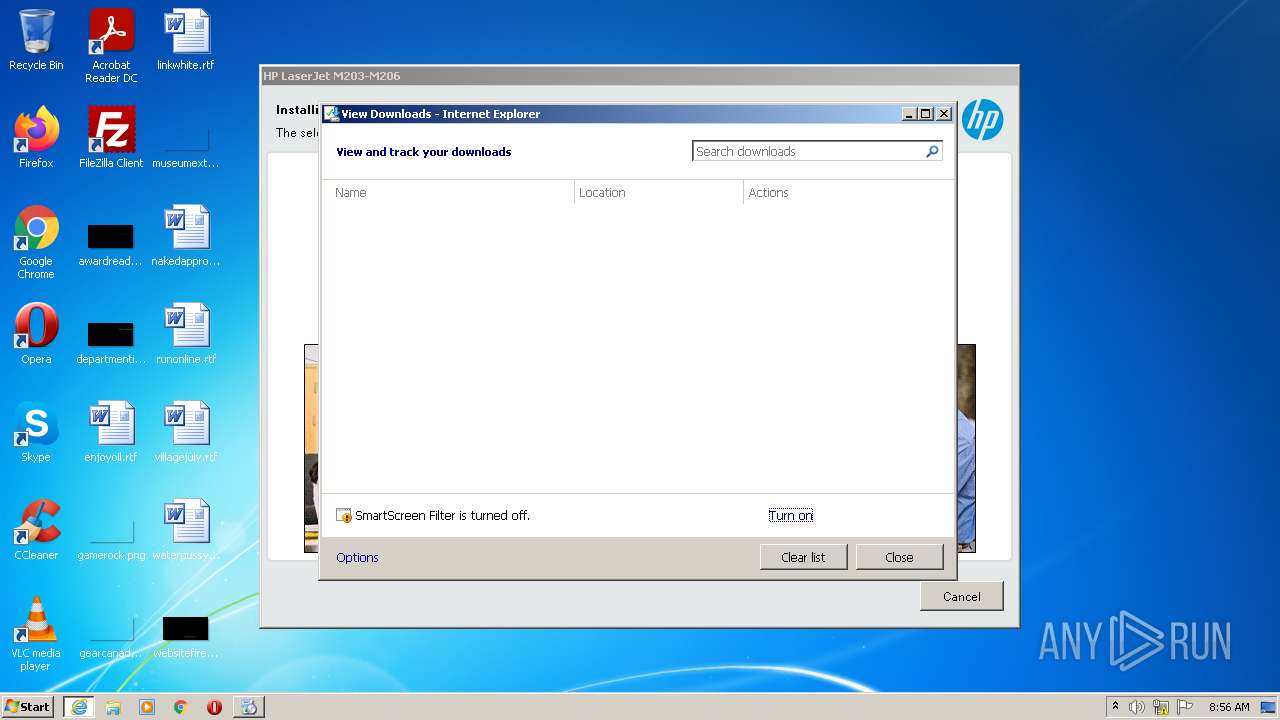Launch Acrobat Reader DC shortcut
Screen dimensions: 1280x720
(111, 46)
